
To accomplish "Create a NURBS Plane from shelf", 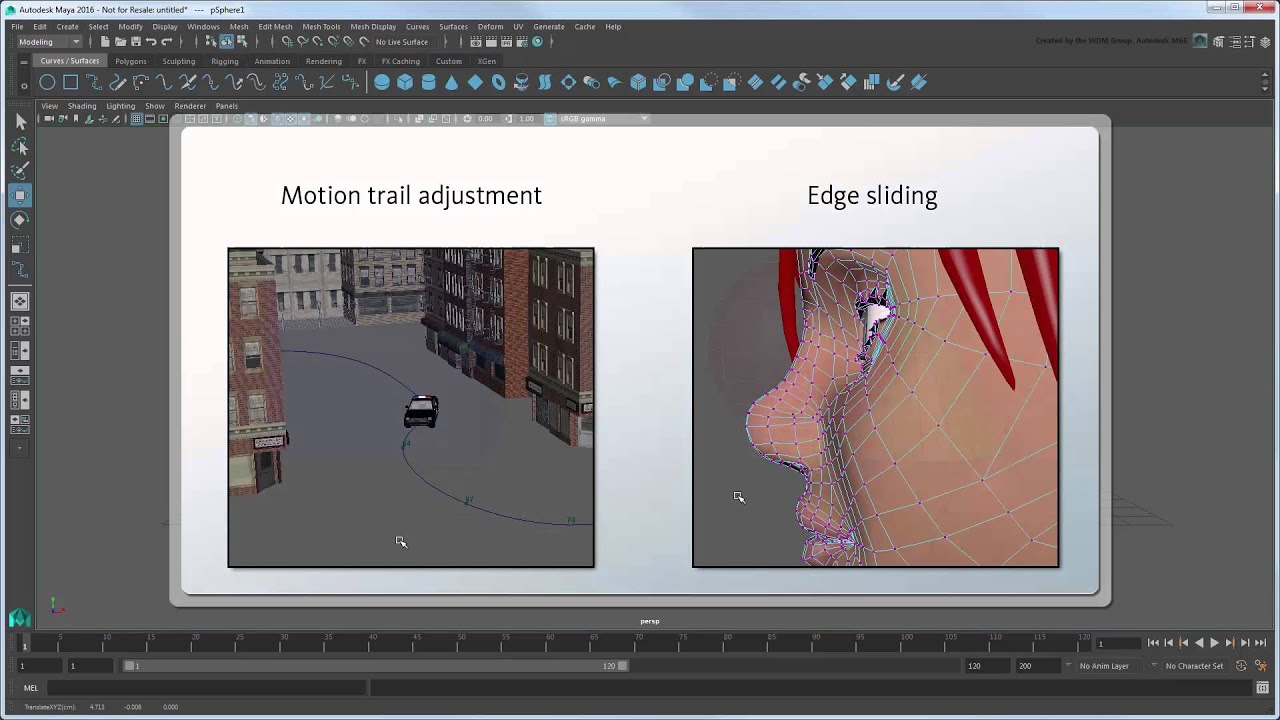I will tap(475, 82).
